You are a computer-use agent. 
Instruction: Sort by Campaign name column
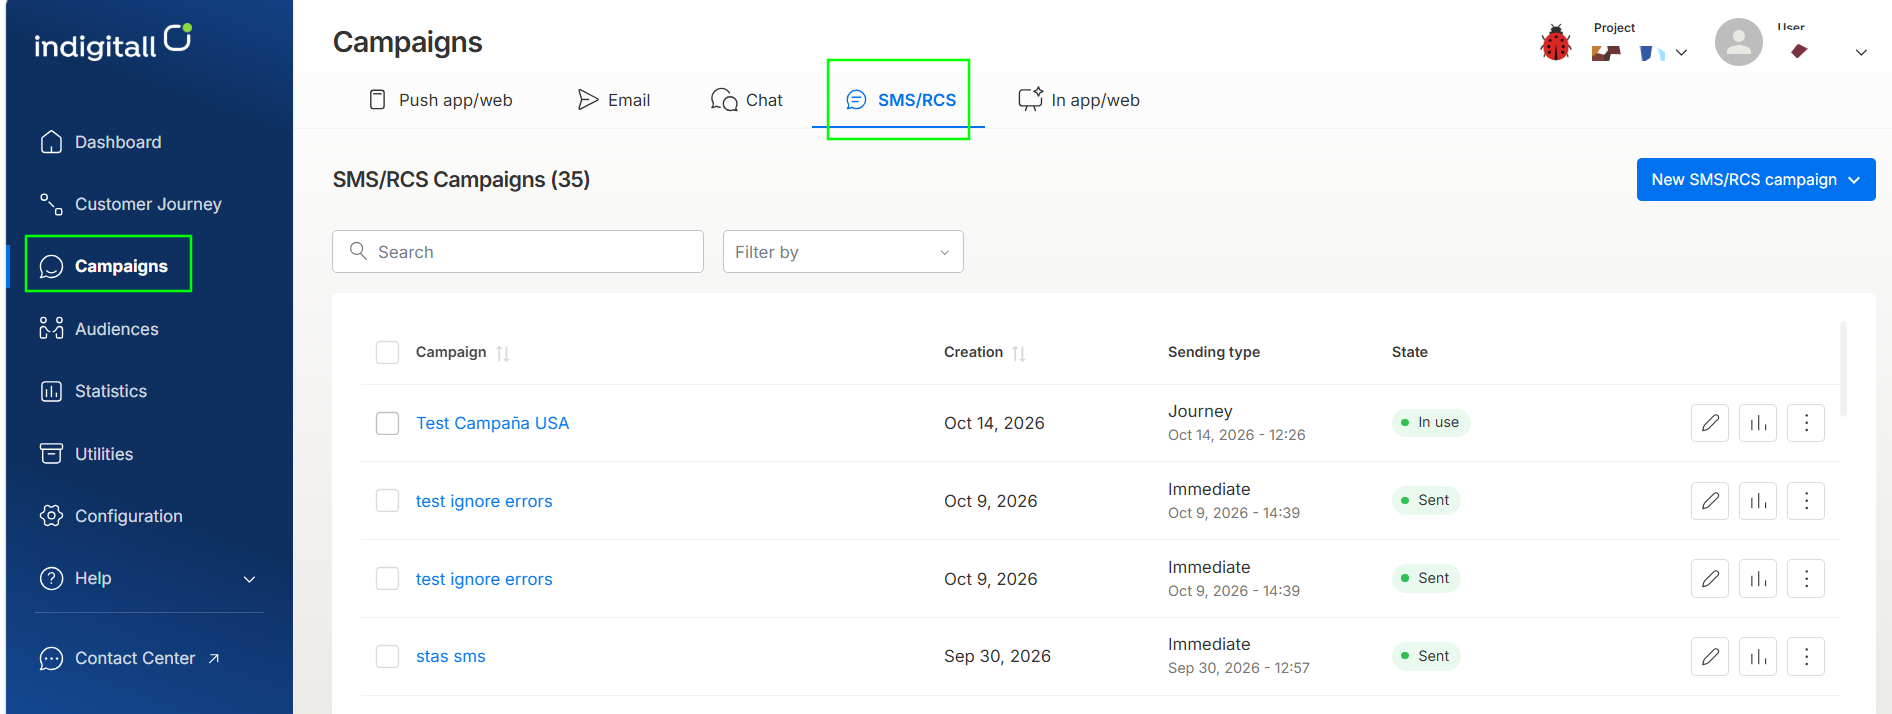click(503, 353)
